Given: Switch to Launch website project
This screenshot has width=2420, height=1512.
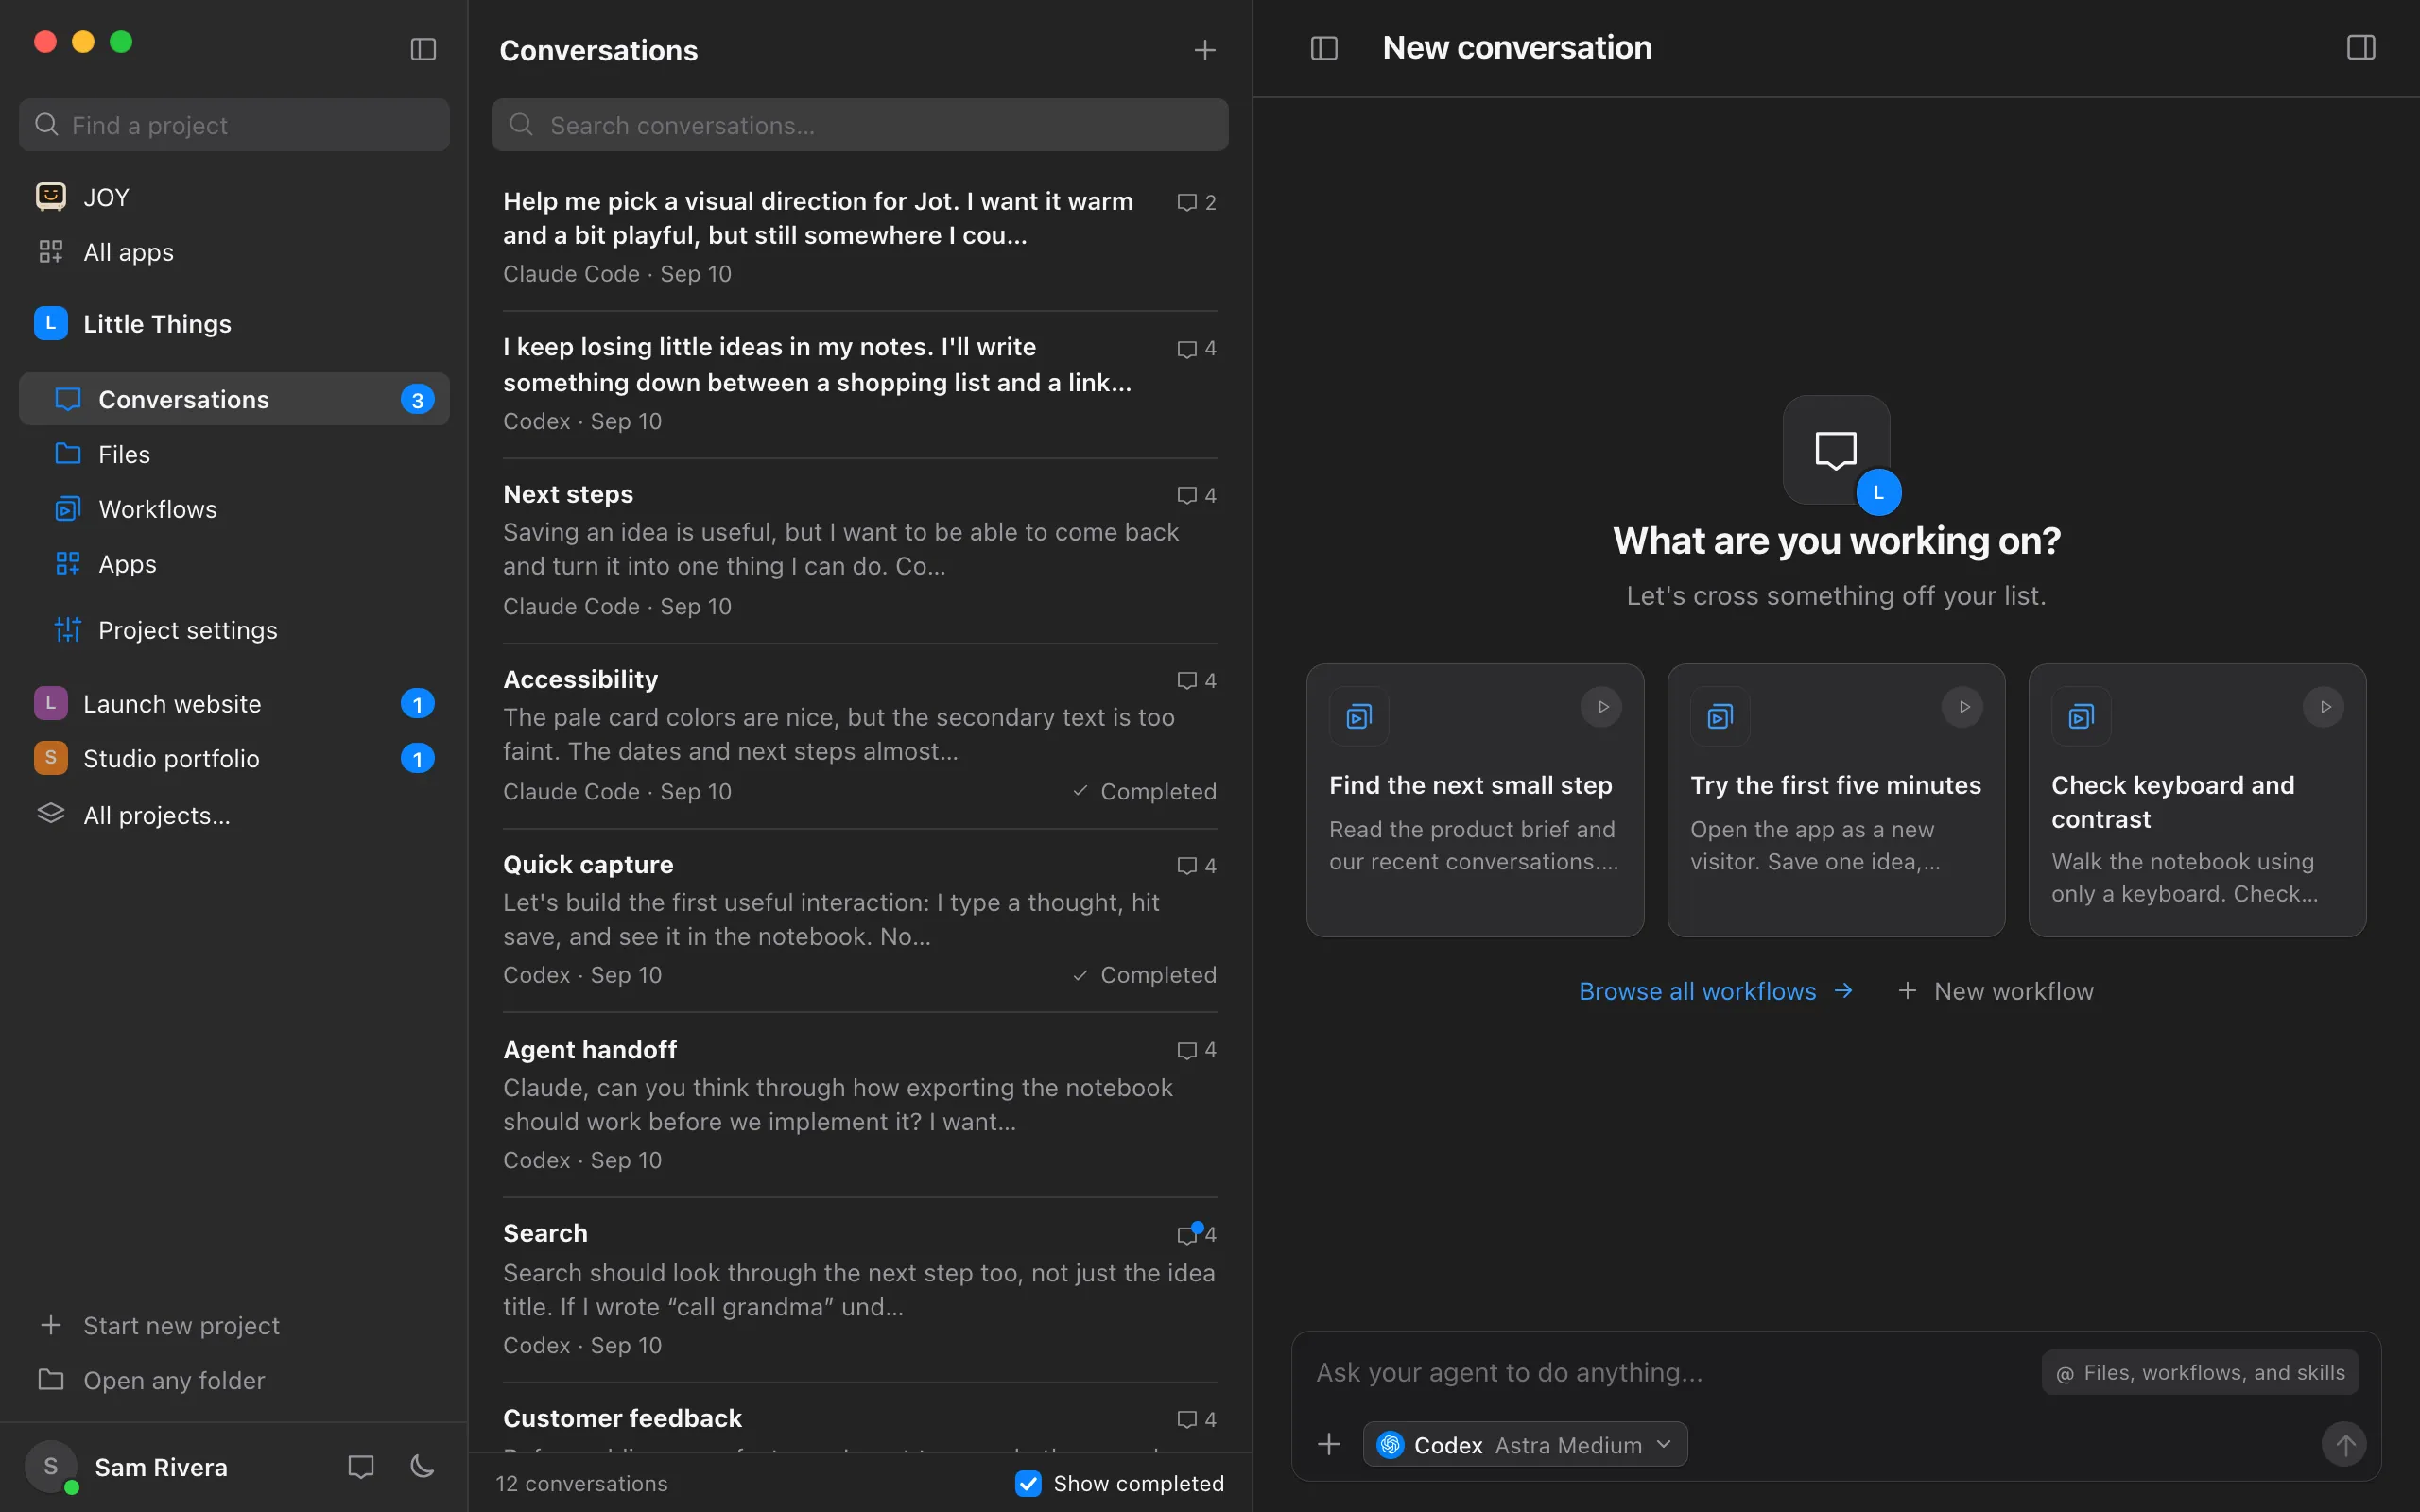Looking at the screenshot, I should 234,704.
